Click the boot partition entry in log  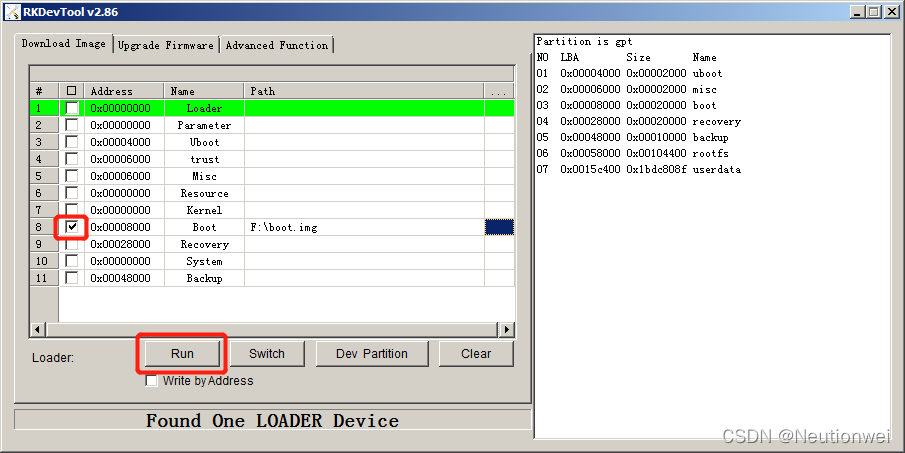tap(626, 106)
